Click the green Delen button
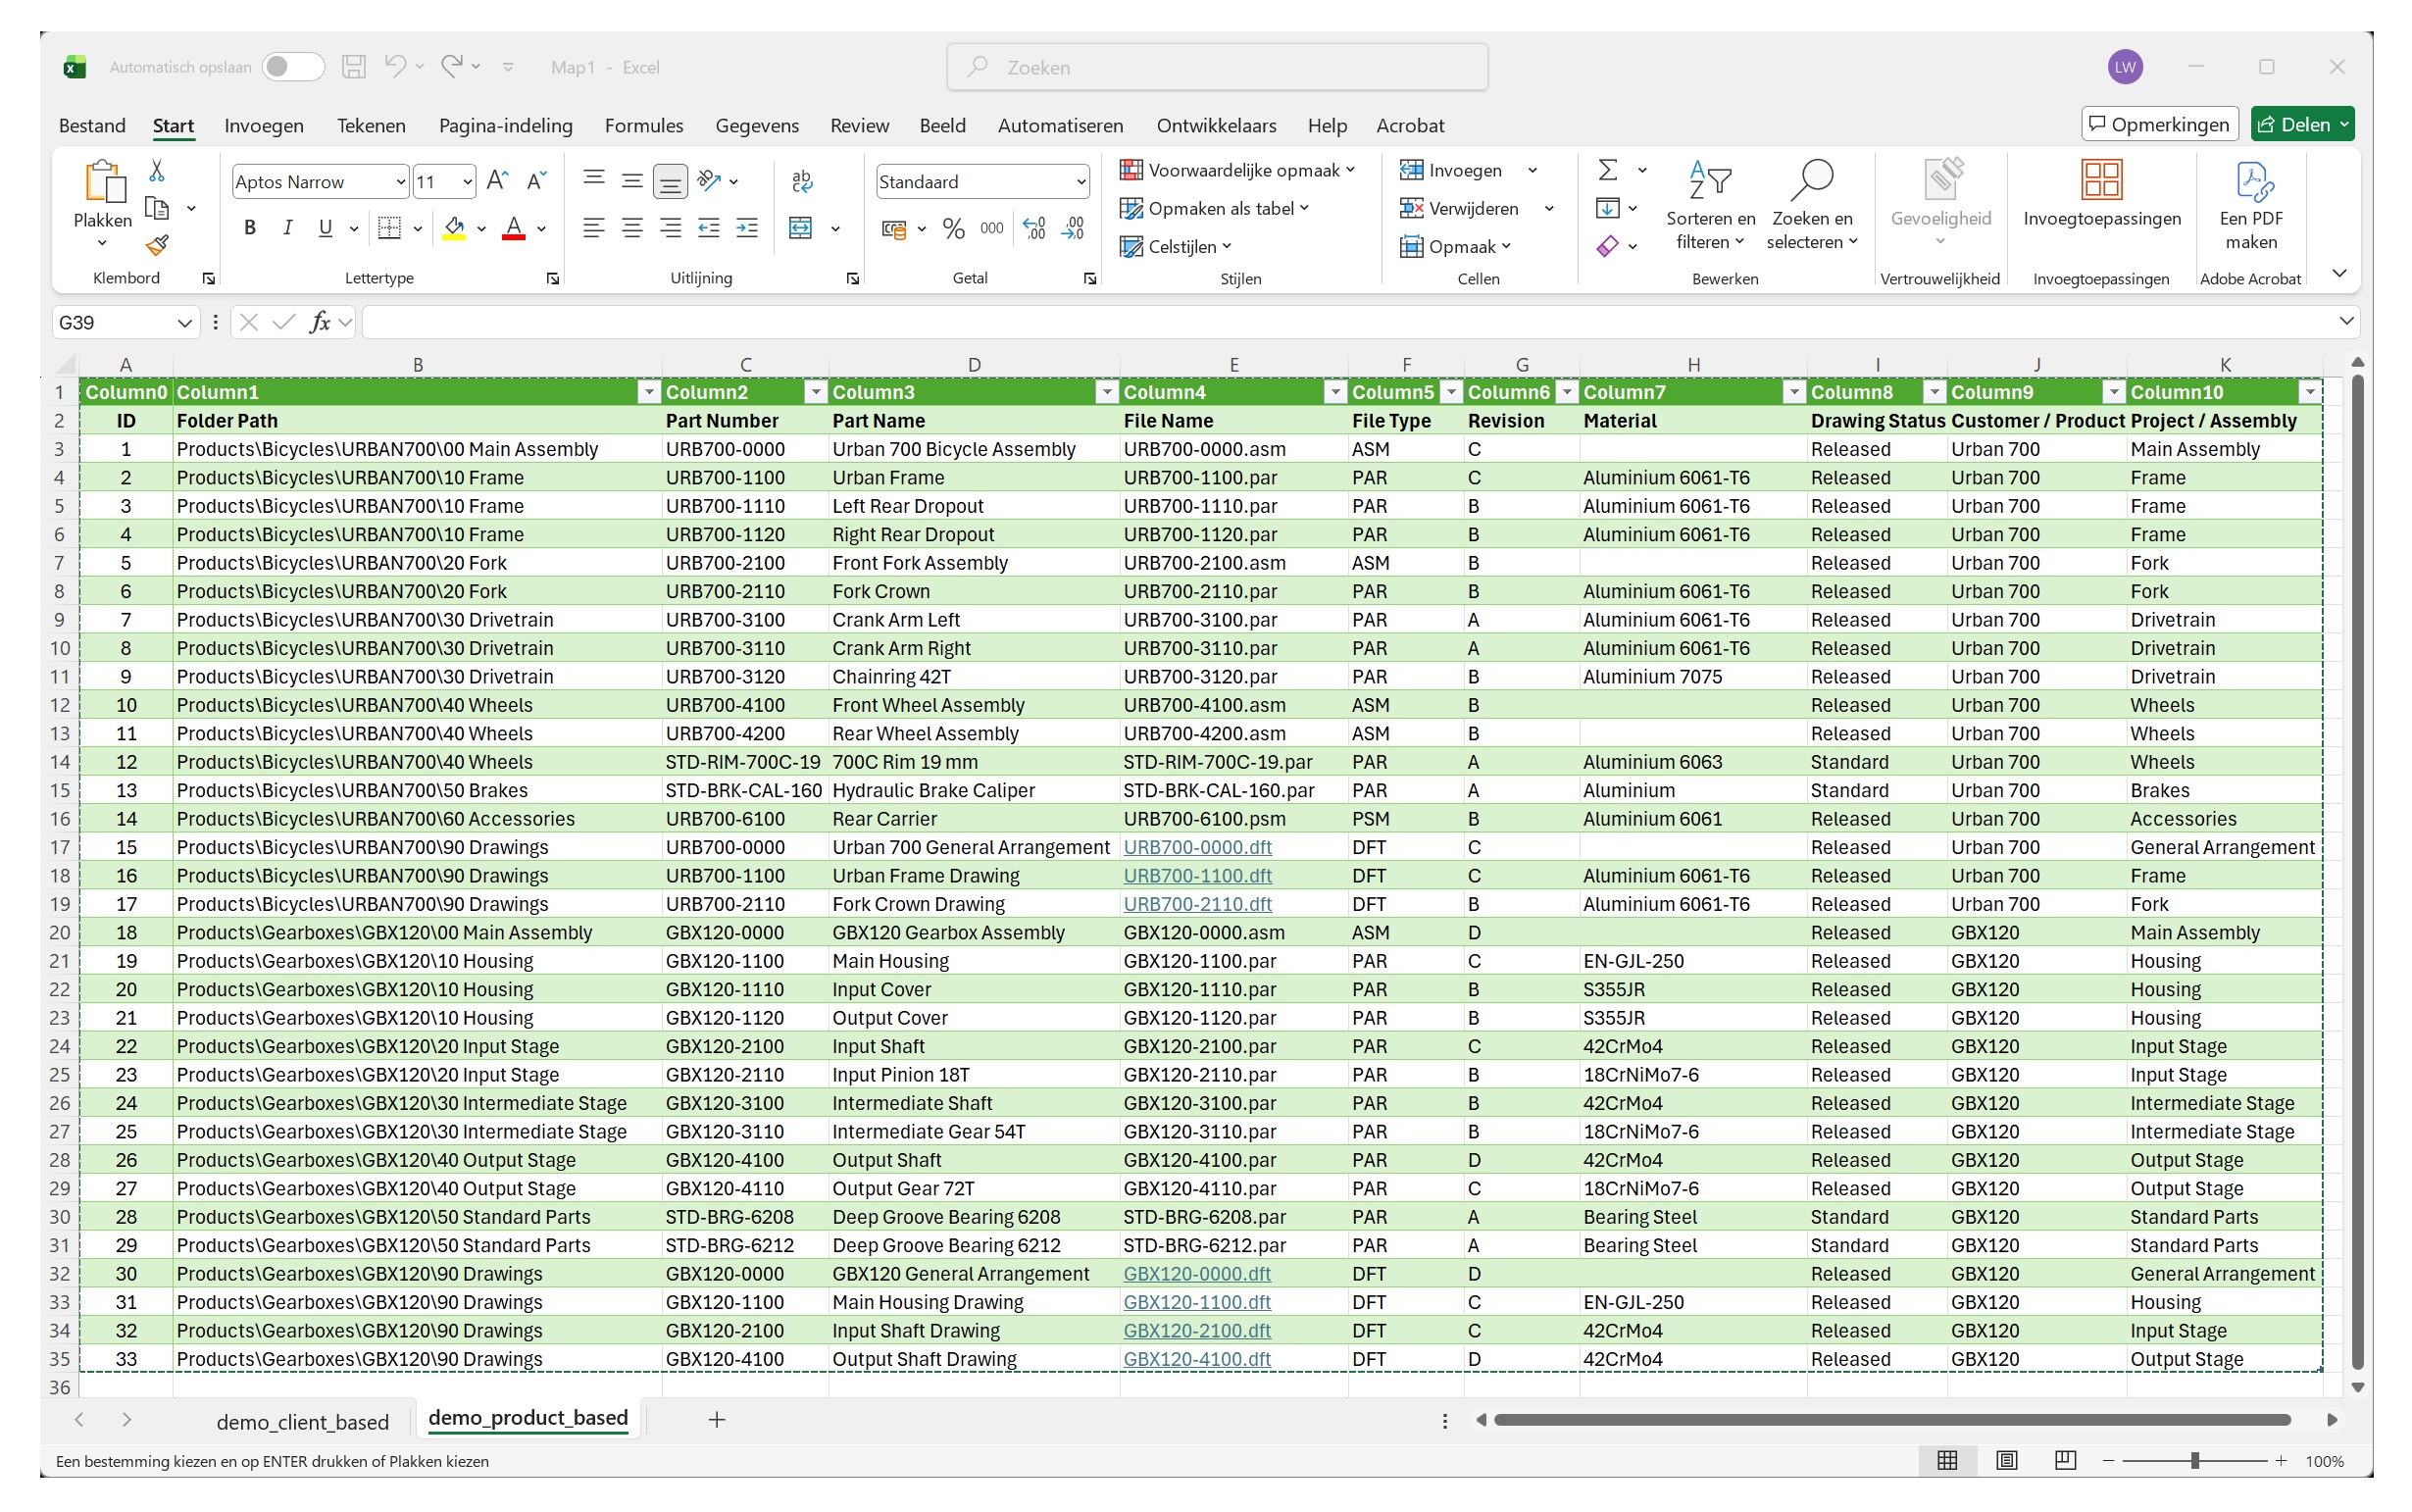This screenshot has width=2412, height=1512. point(2303,124)
